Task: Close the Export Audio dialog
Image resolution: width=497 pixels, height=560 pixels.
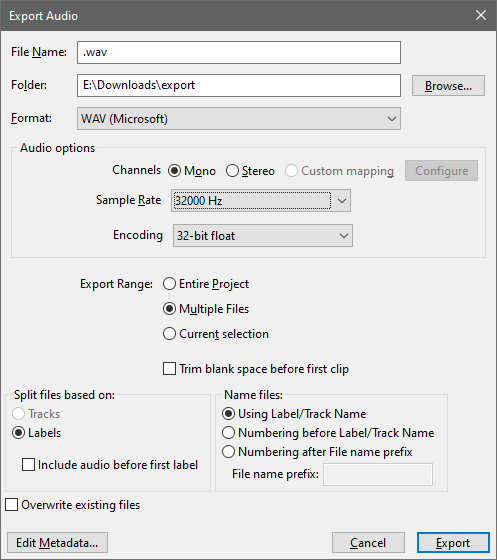Action: click(481, 15)
